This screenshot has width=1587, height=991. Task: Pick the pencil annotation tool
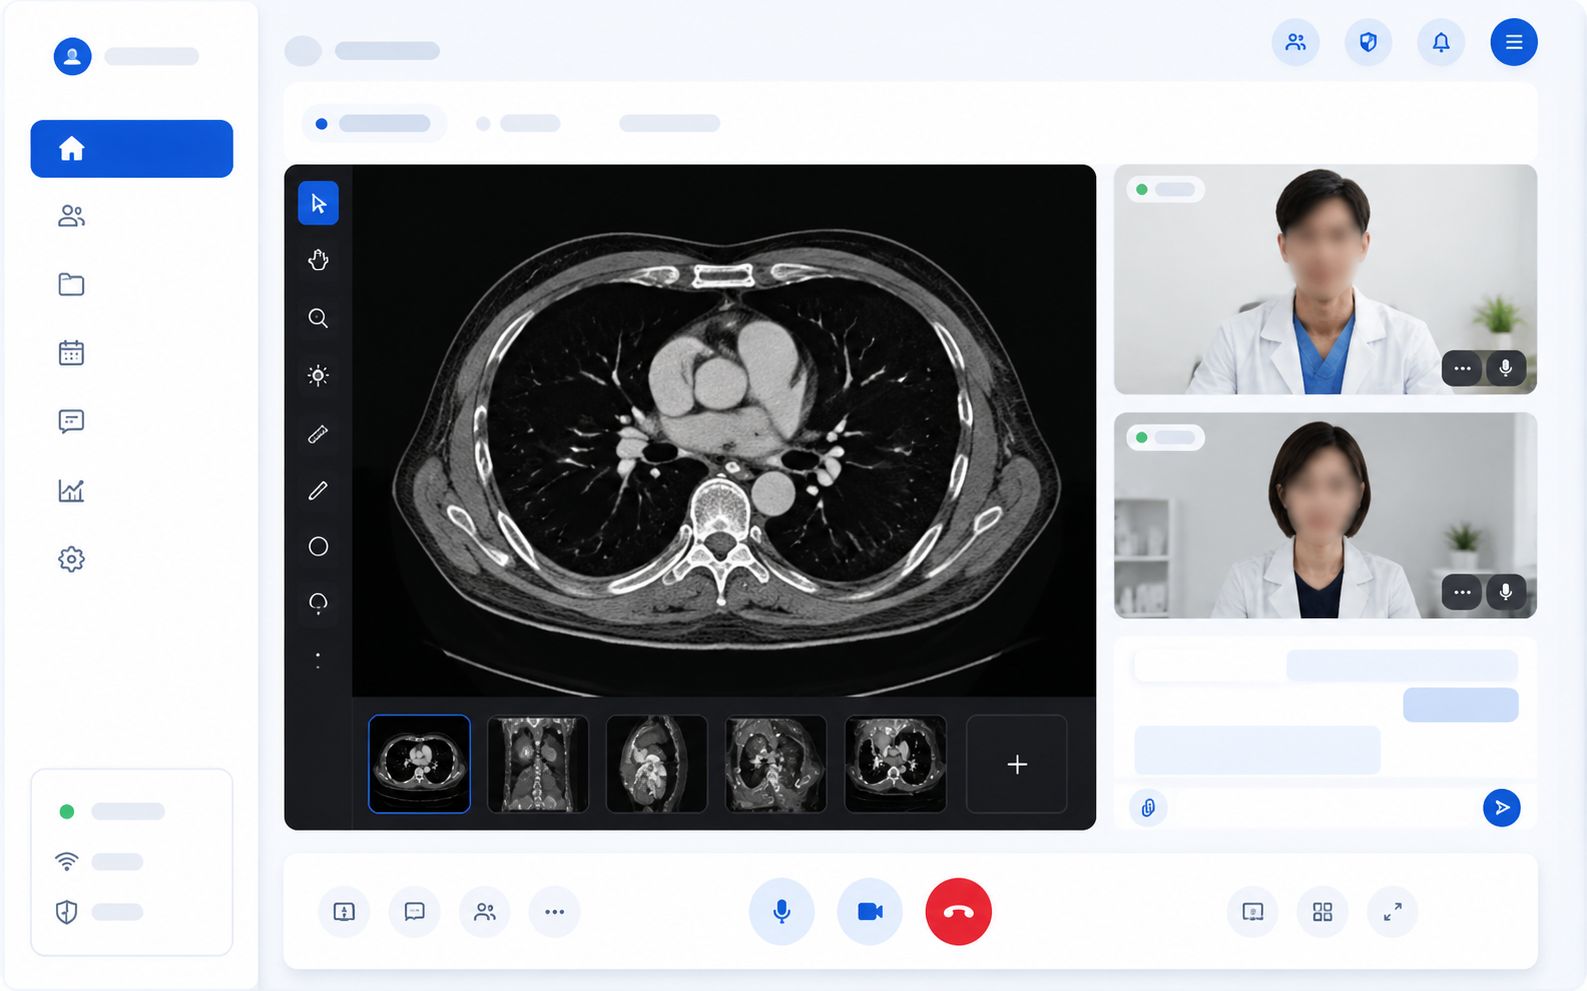click(318, 491)
